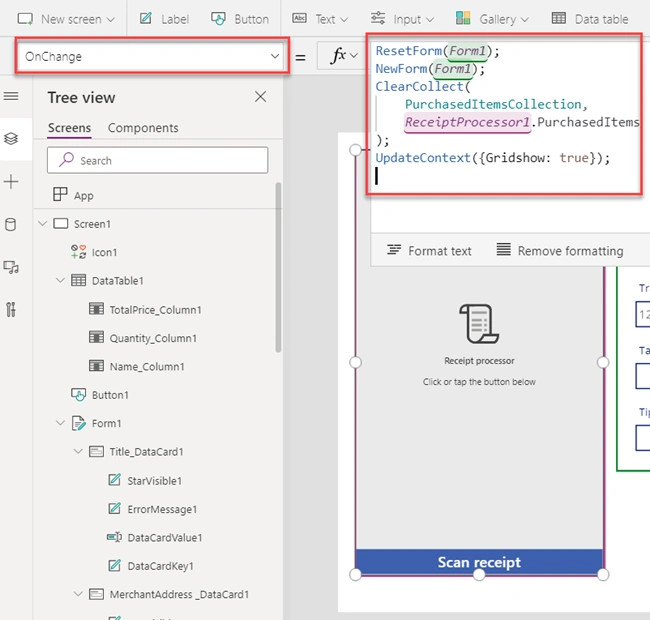This screenshot has width=650, height=620.
Task: Select StarVisible1 tree item
Action: click(x=155, y=481)
